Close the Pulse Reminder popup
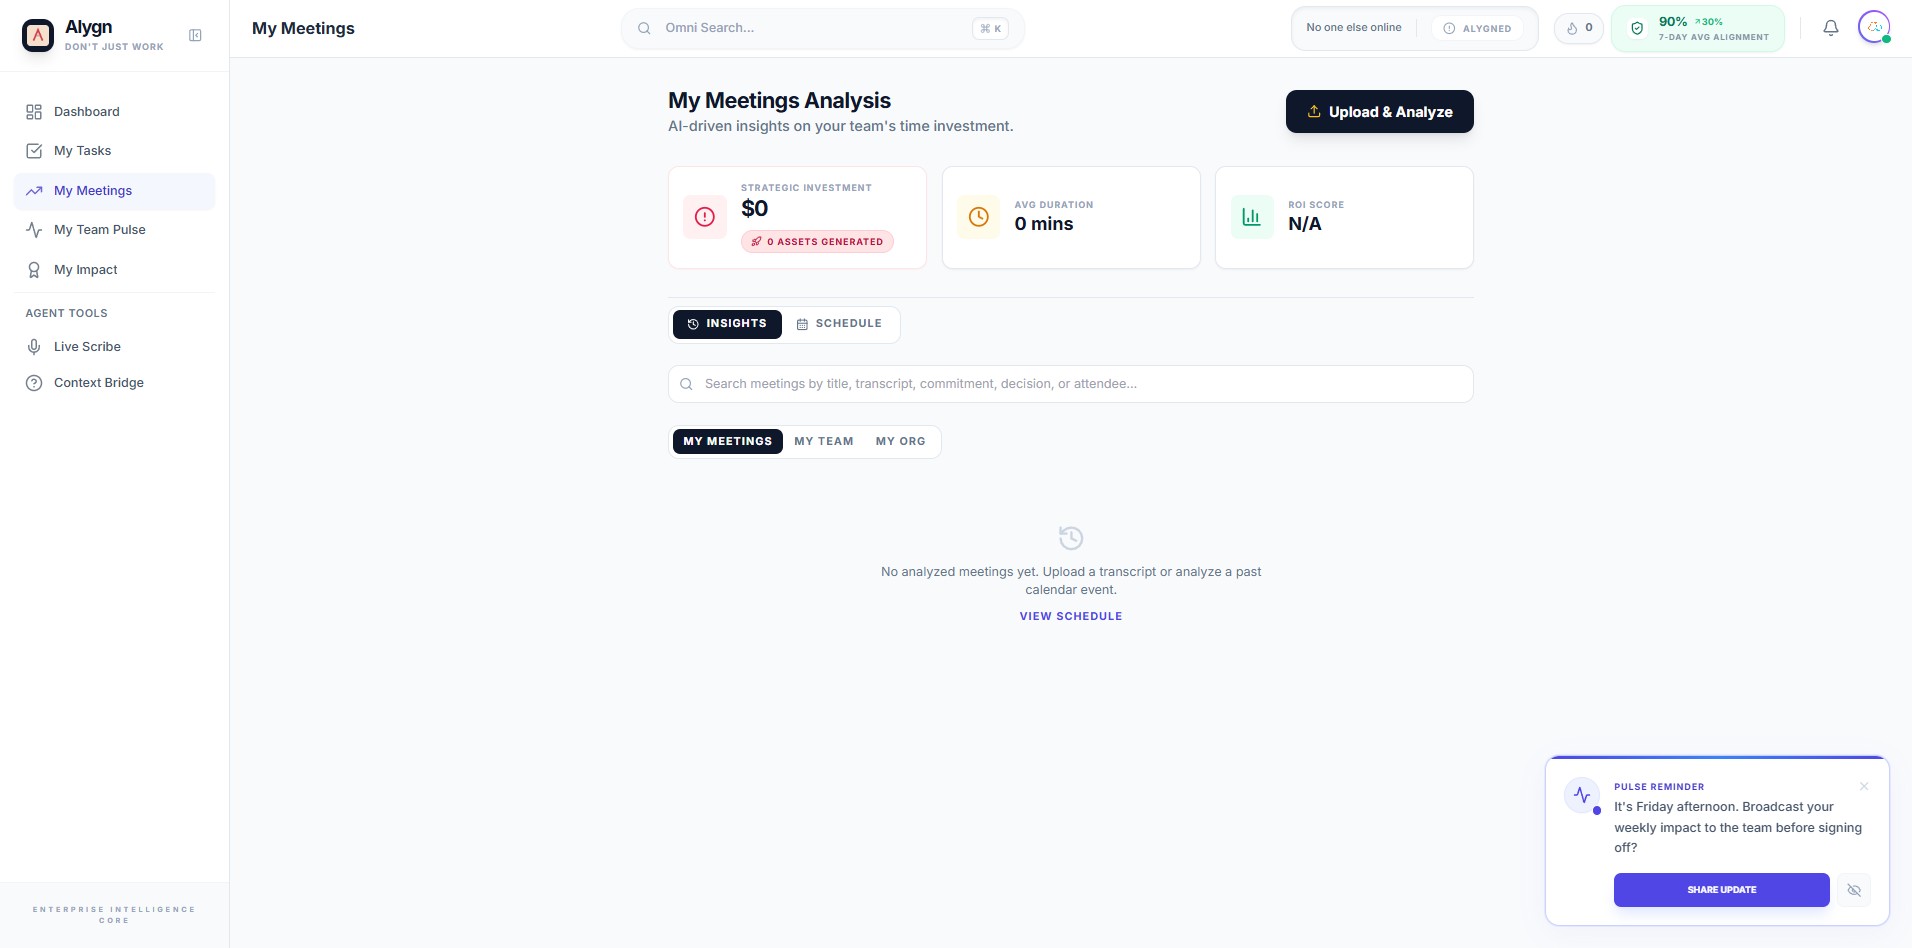 click(x=1864, y=786)
